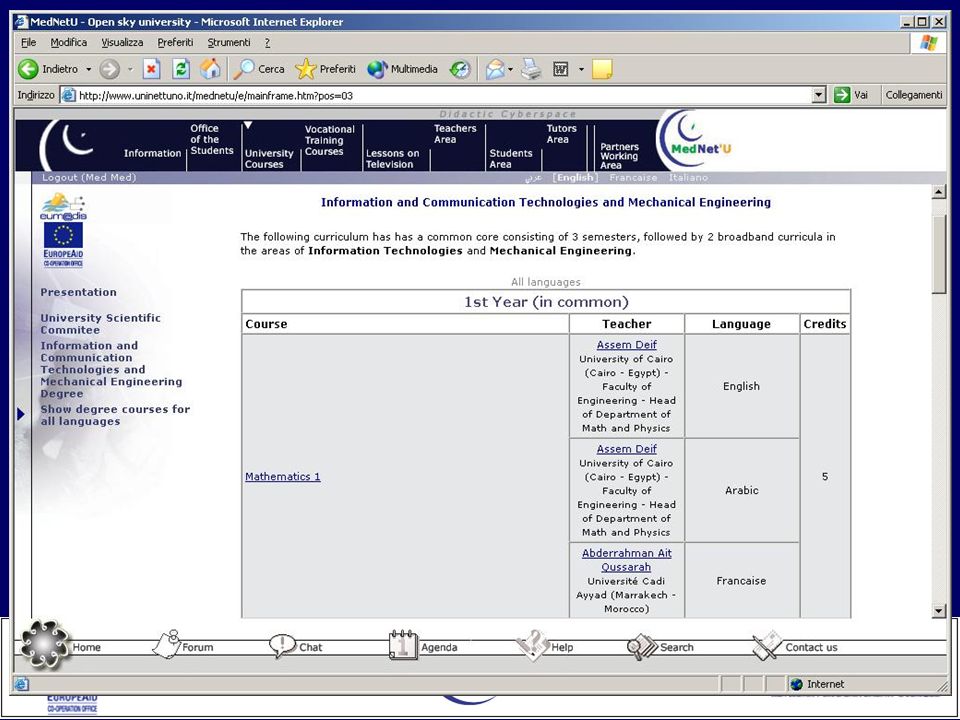The image size is (960, 720).
Task: Click the yellow note toolbar icon
Action: pos(602,69)
